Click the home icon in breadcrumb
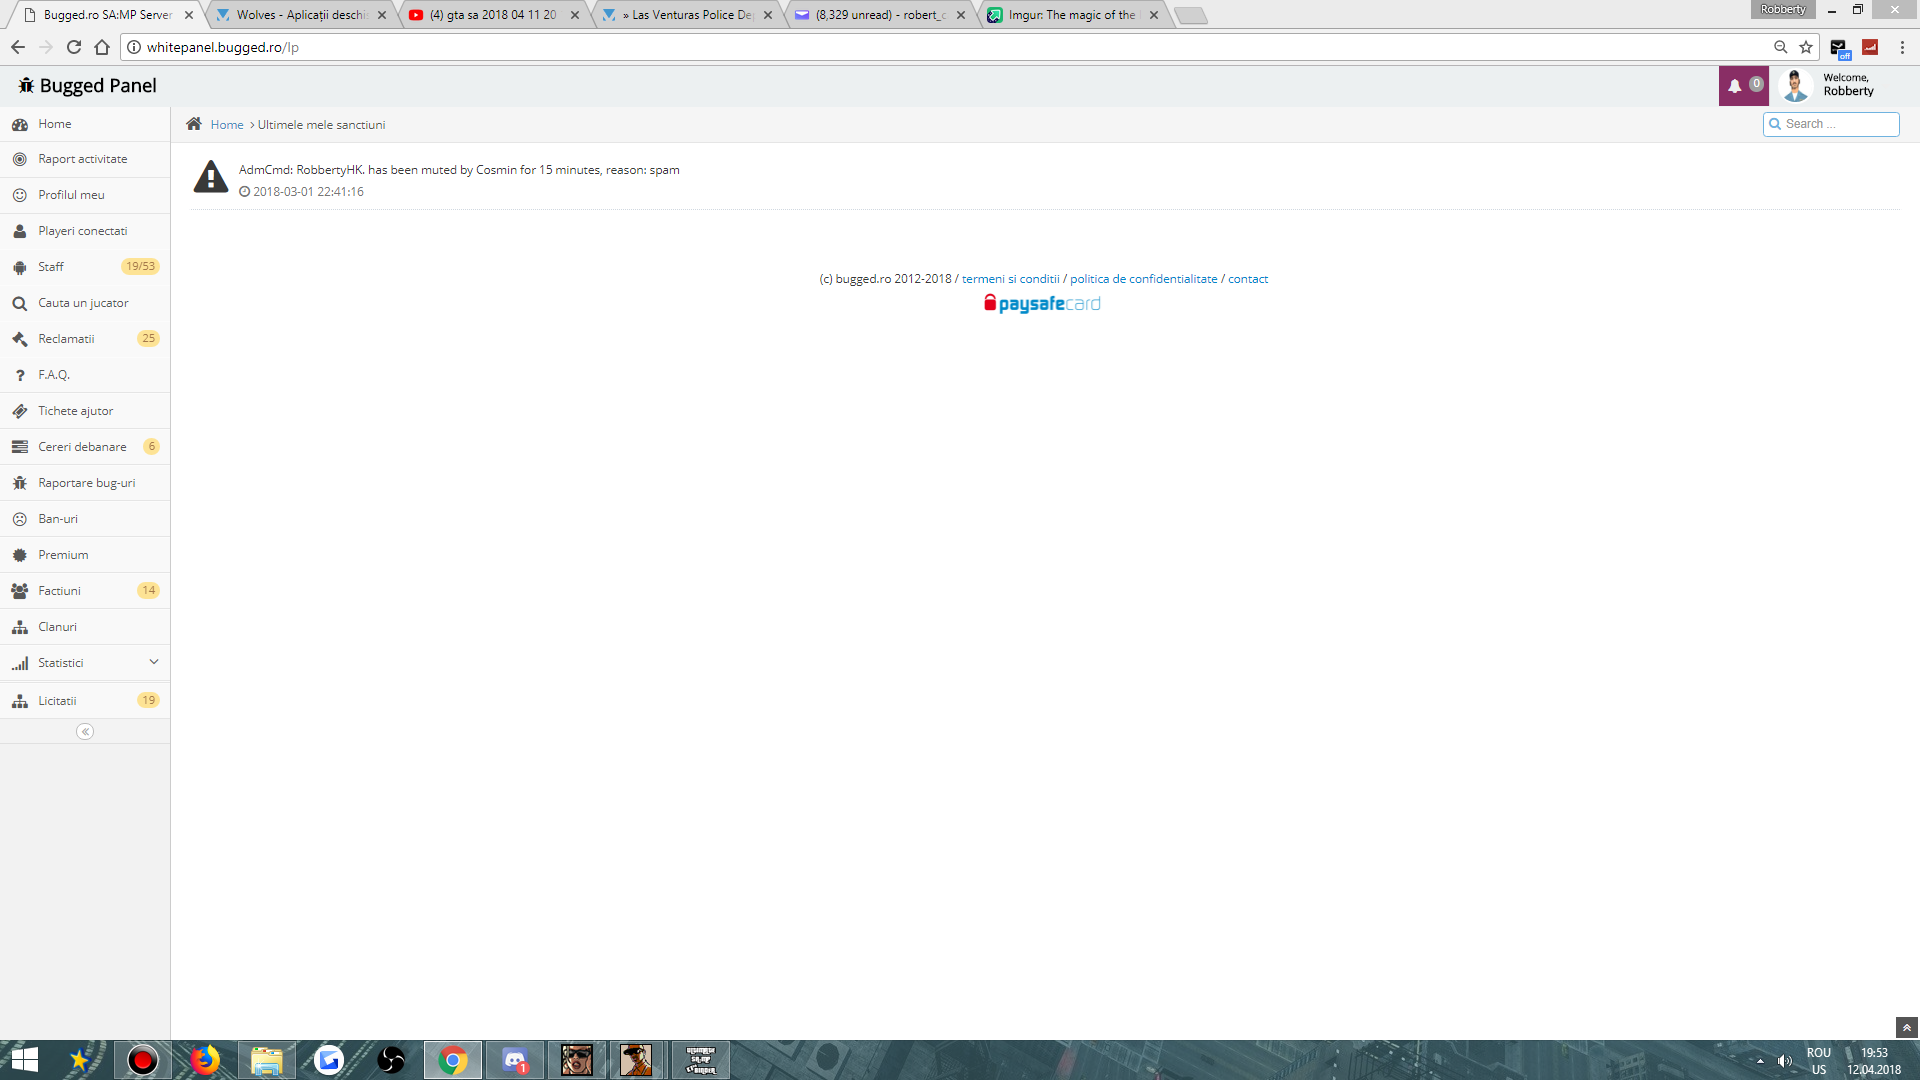Screen dimensions: 1920x1080 [x=194, y=124]
